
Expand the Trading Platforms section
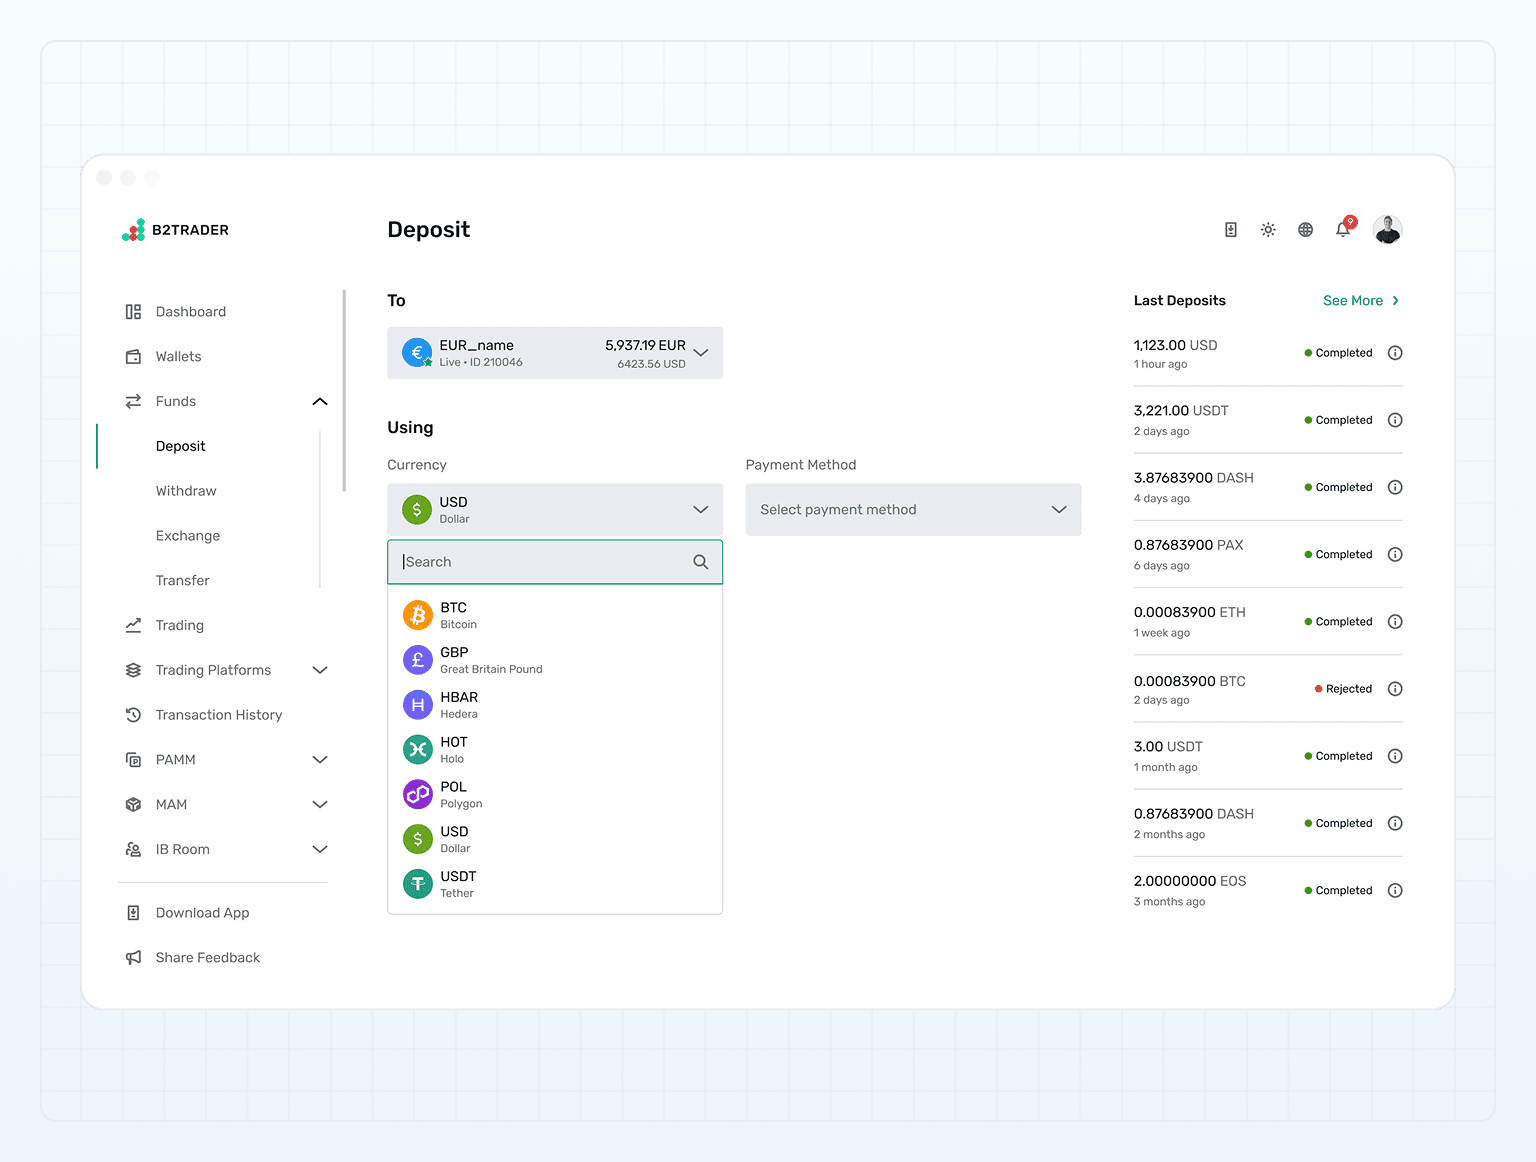tap(320, 670)
